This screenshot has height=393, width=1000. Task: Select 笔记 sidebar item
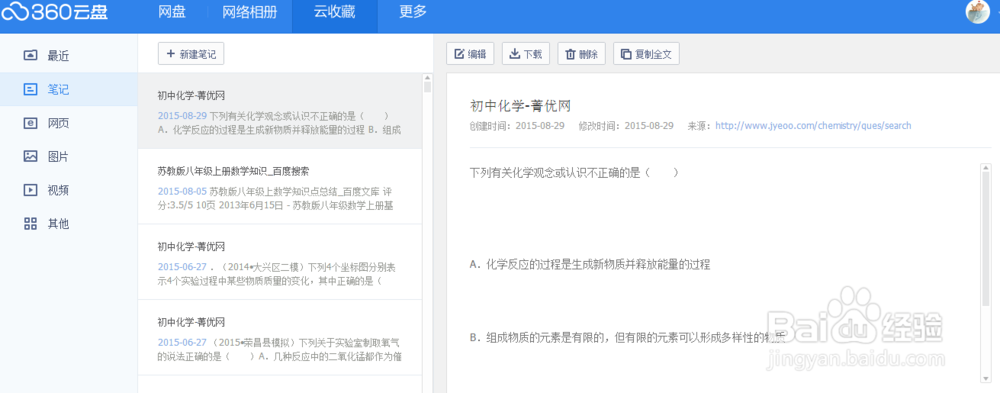68,89
